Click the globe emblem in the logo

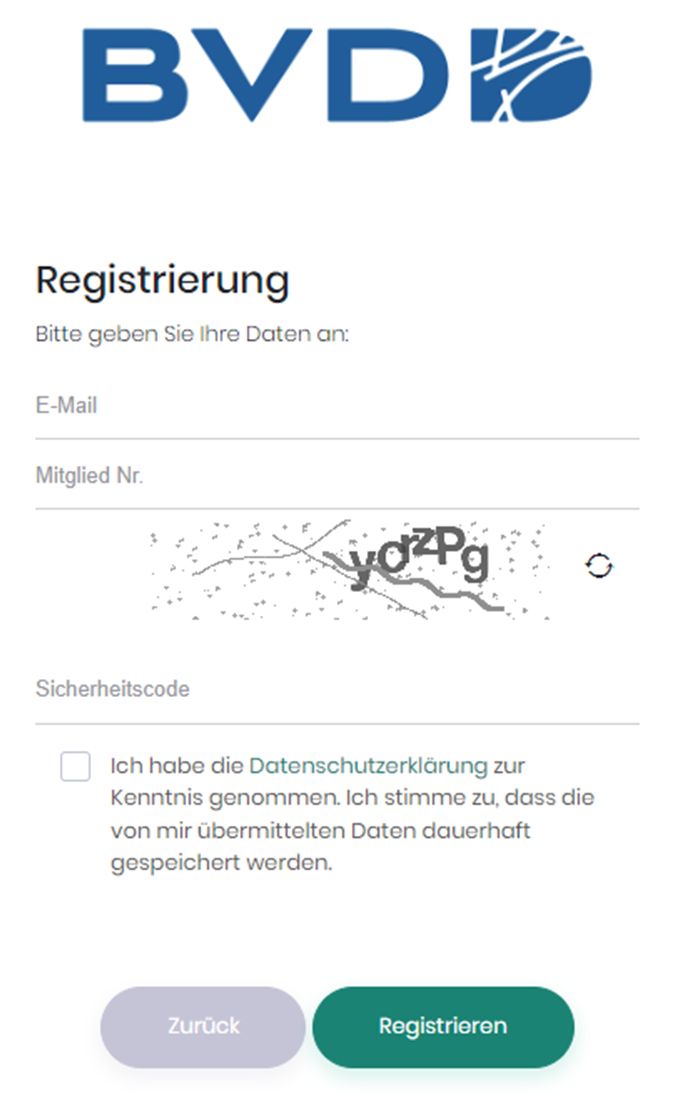tap(532, 75)
